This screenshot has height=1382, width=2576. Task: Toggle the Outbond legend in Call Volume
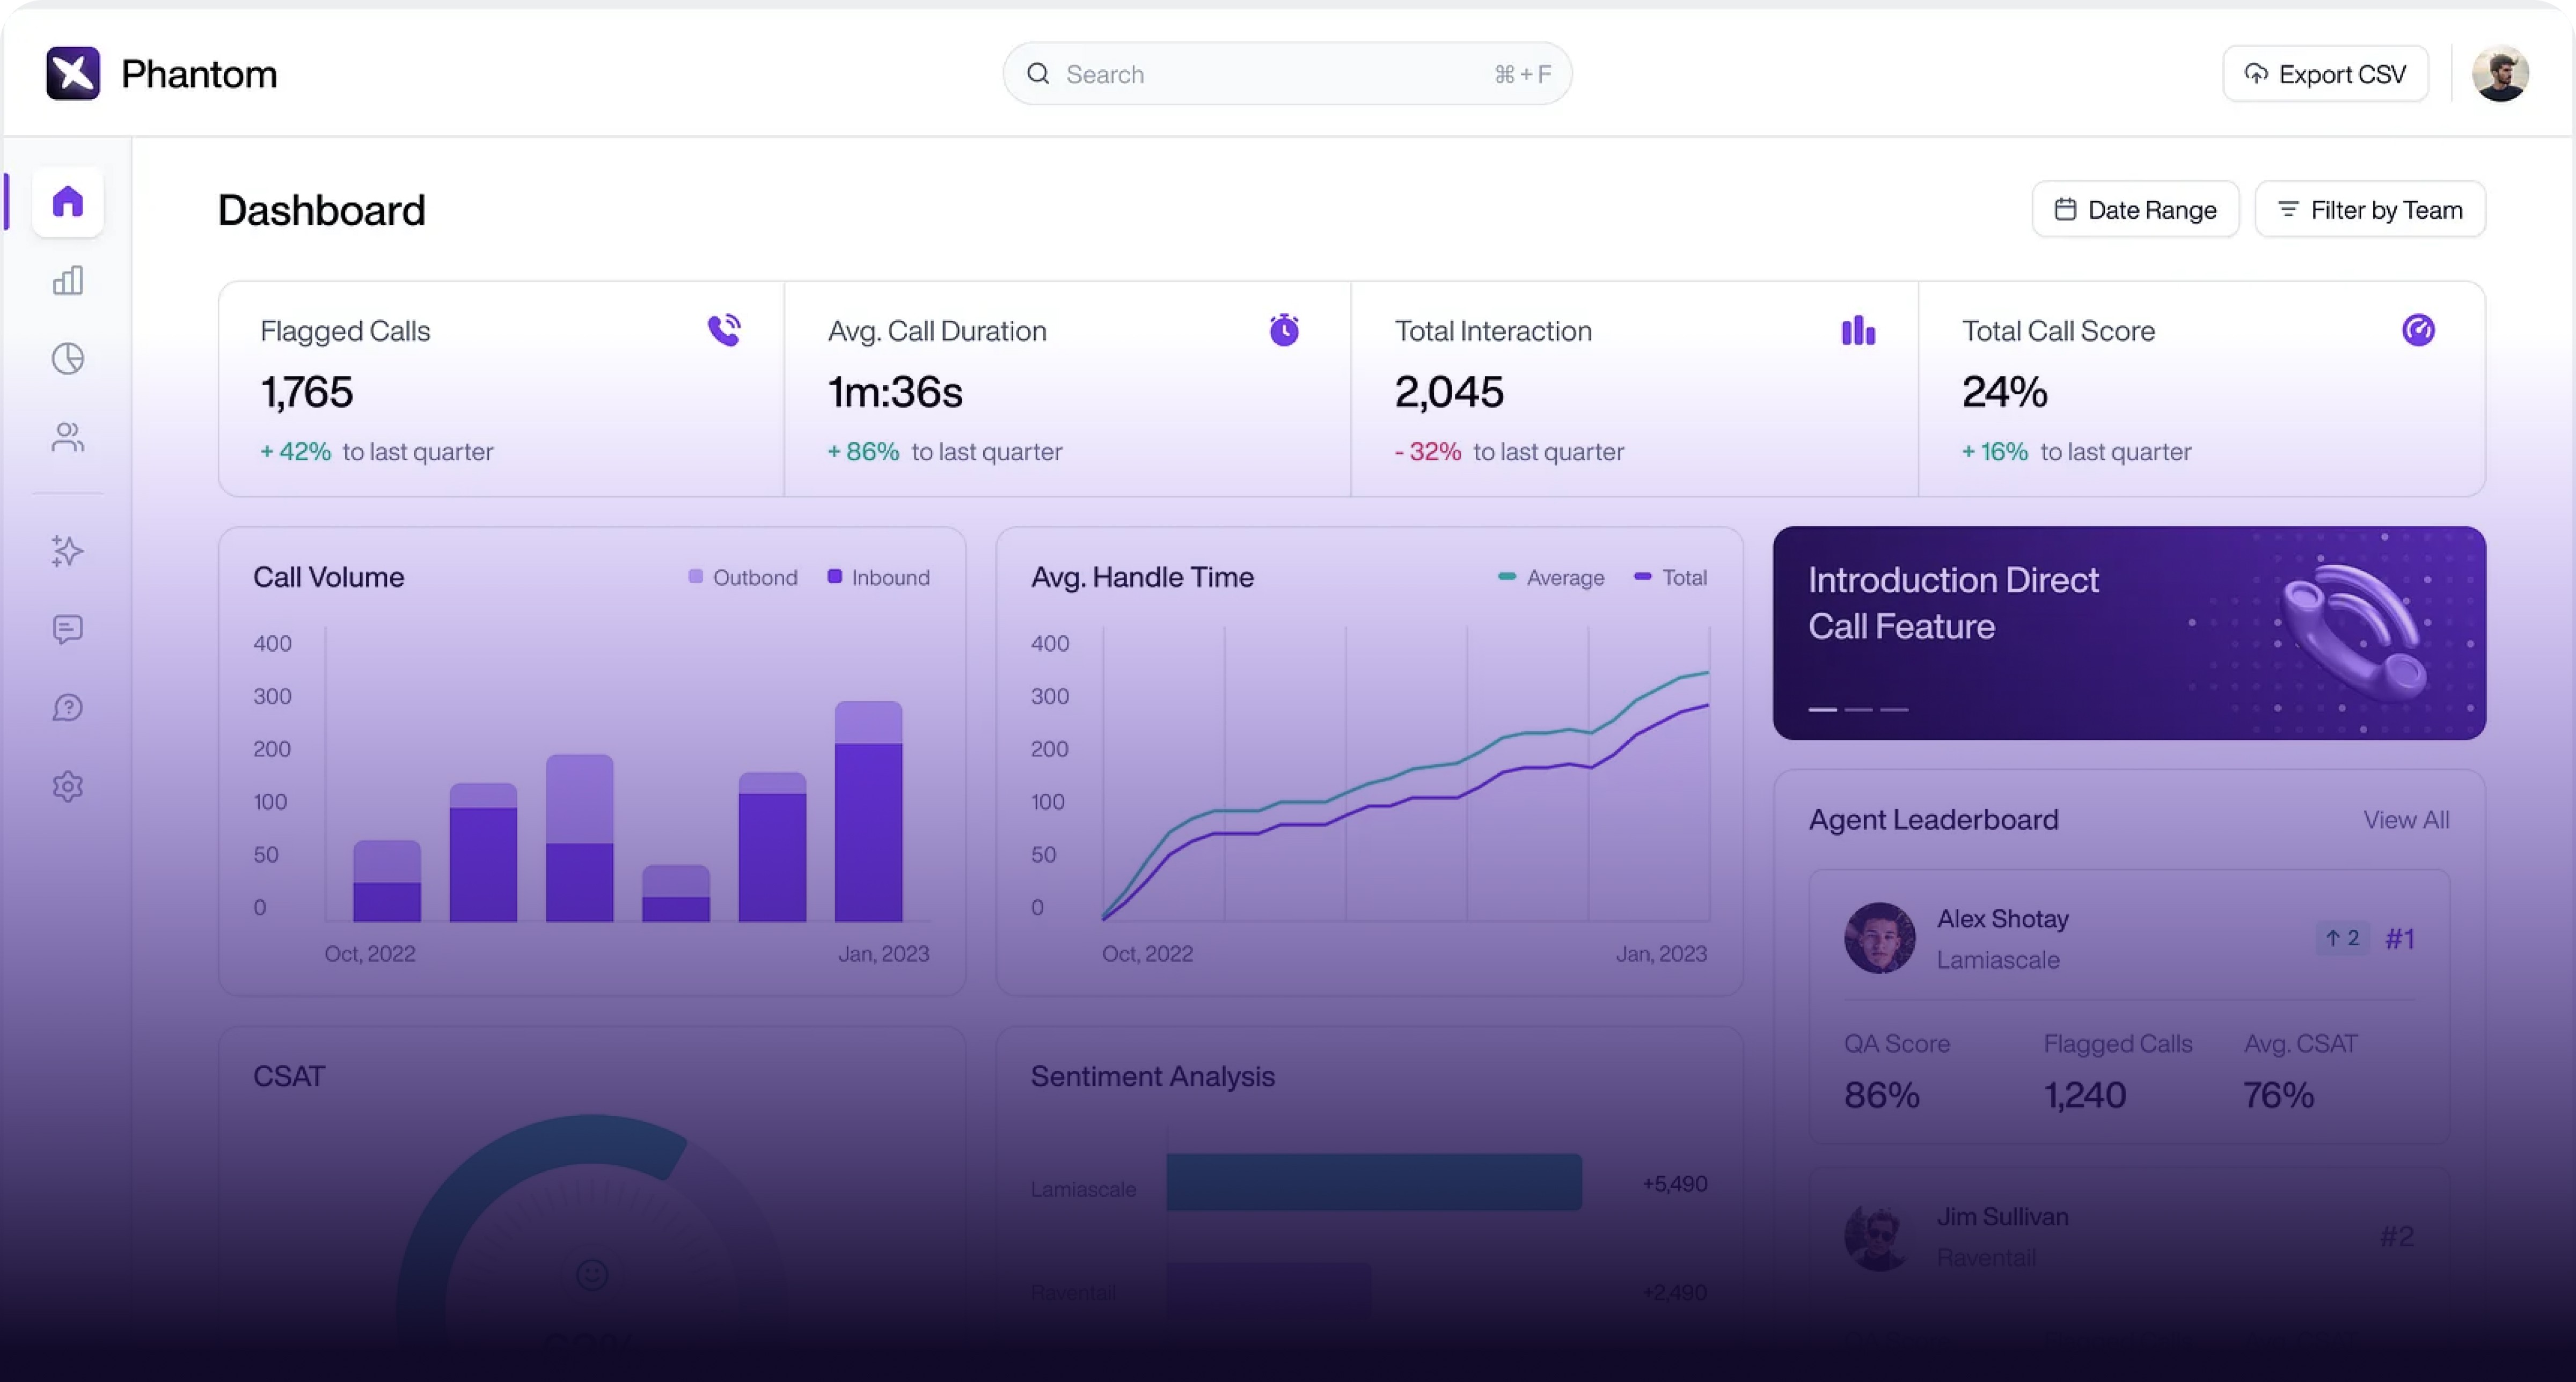click(x=743, y=577)
